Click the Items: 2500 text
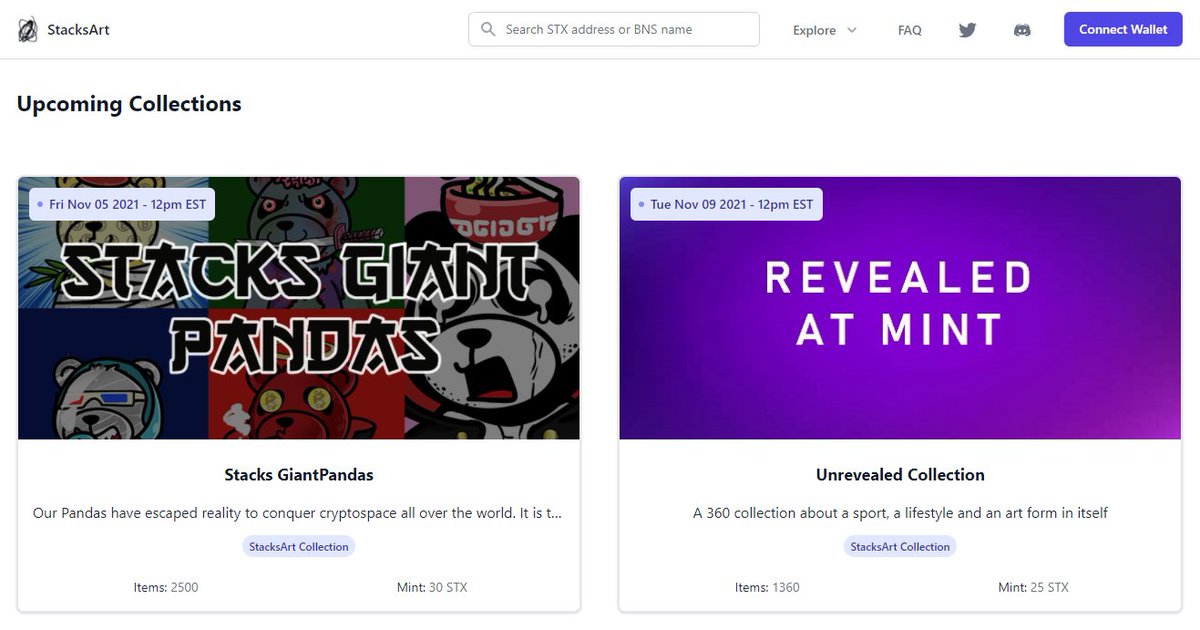This screenshot has height=630, width=1200. point(166,587)
